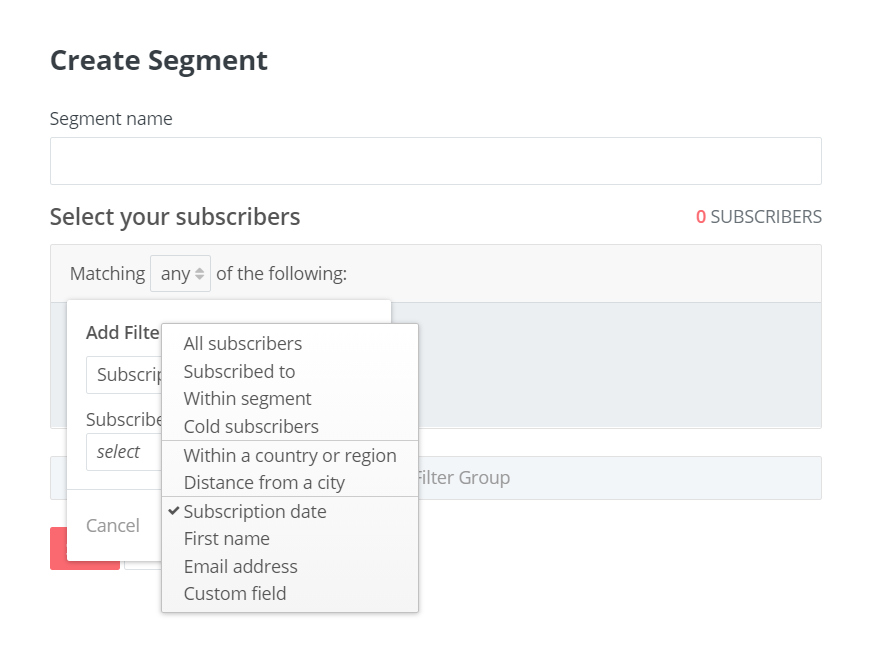Select 'Cold subscribers' filter option
This screenshot has width=870, height=645.
point(251,427)
